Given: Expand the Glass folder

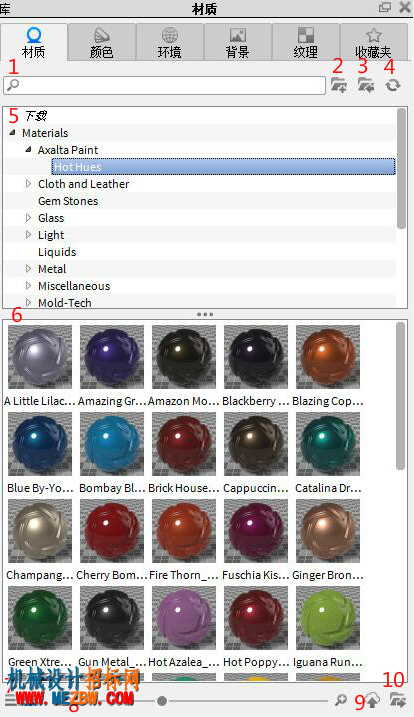Looking at the screenshot, I should click(28, 218).
